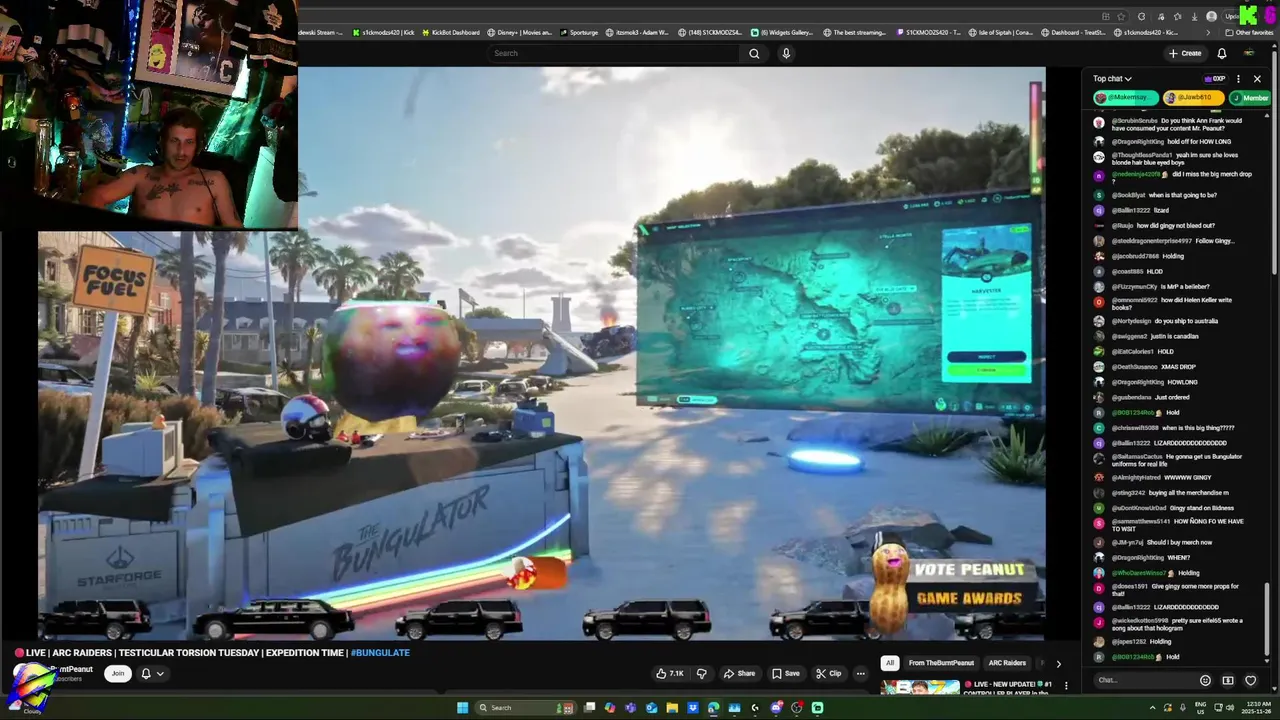Open the KickBot Dashboard bookmark
The width and height of the screenshot is (1280, 720).
coord(450,32)
